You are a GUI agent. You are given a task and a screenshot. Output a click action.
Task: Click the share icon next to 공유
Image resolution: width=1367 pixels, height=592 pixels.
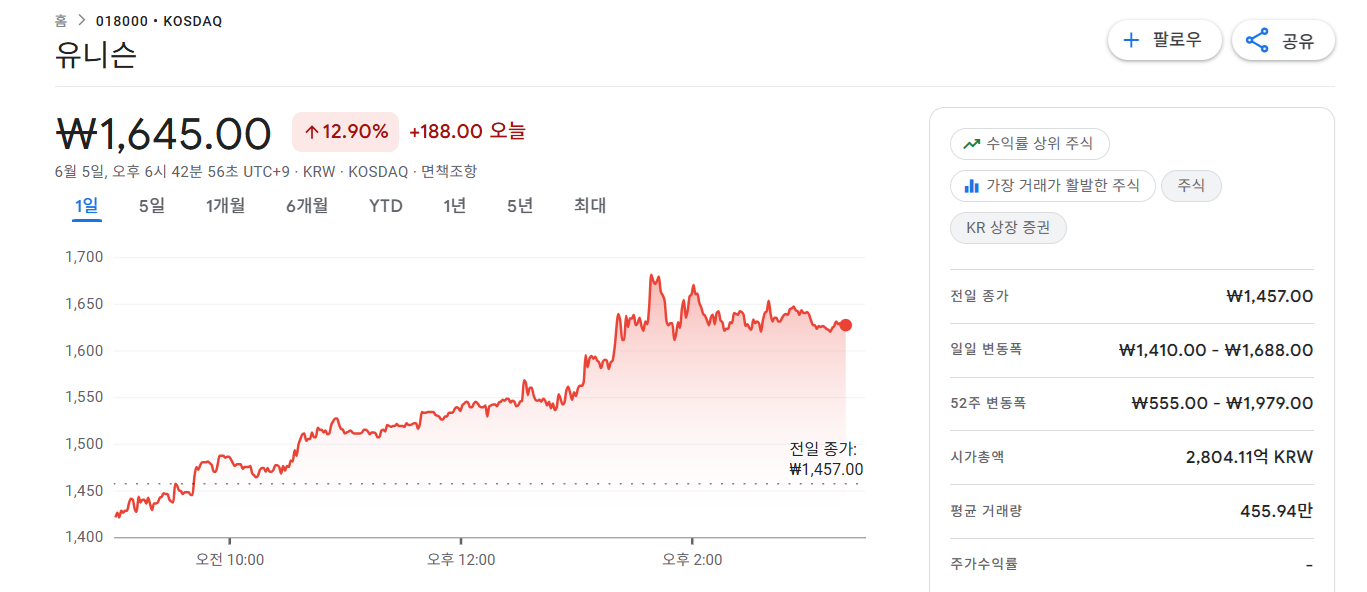coord(1258,40)
